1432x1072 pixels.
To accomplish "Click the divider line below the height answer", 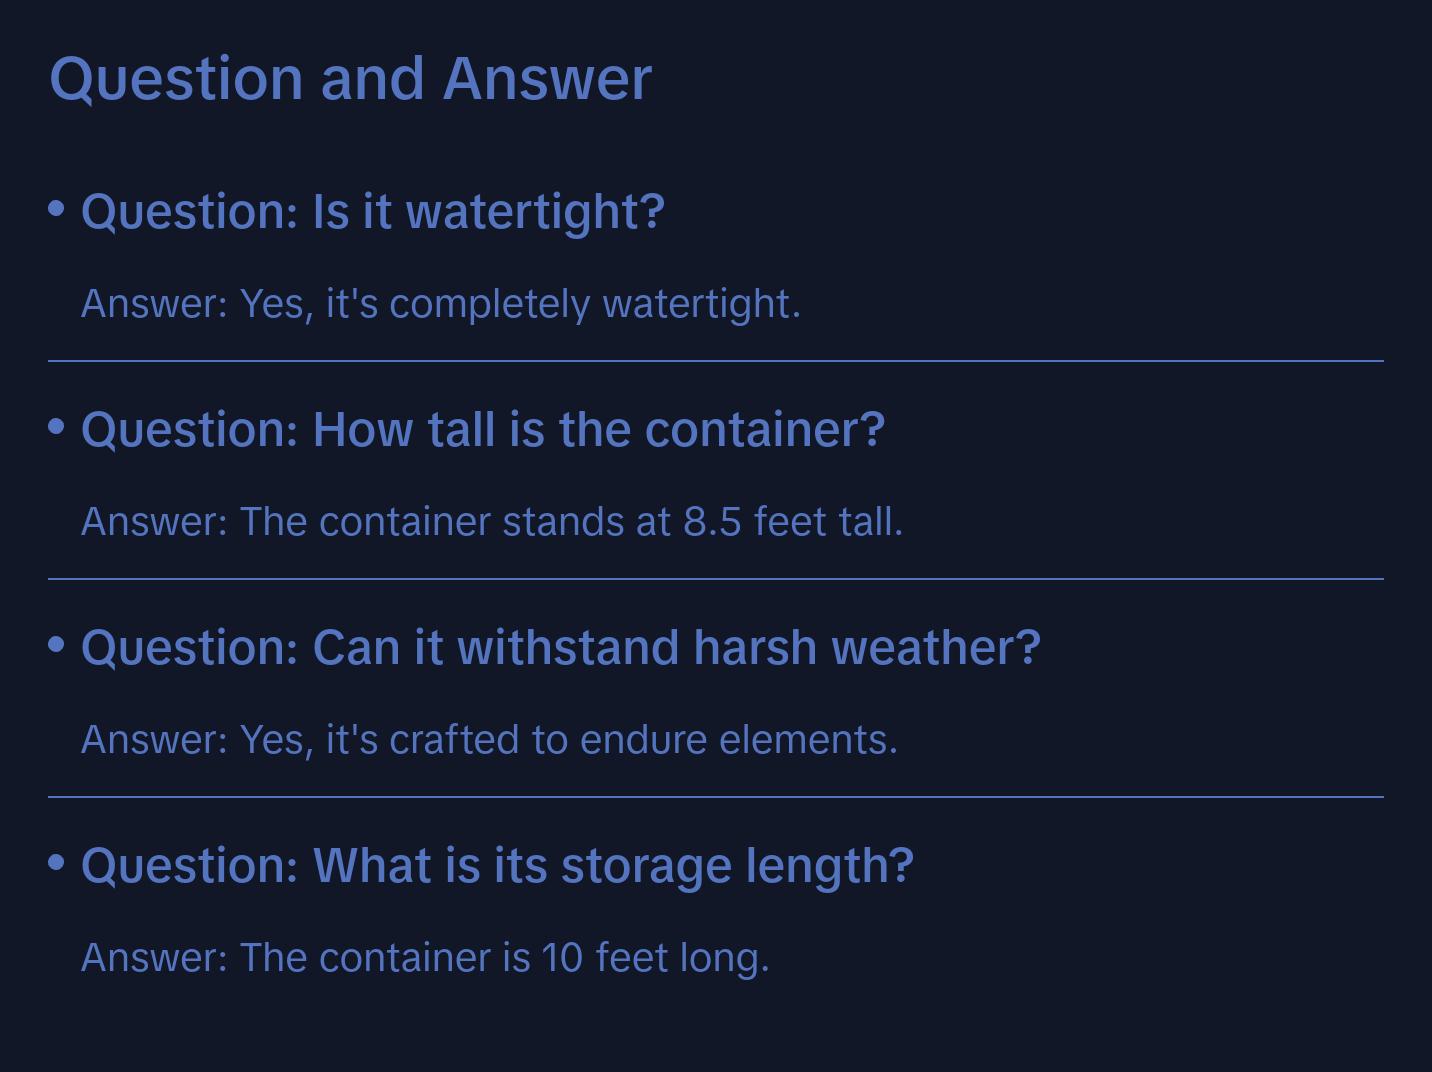I will tap(716, 579).
